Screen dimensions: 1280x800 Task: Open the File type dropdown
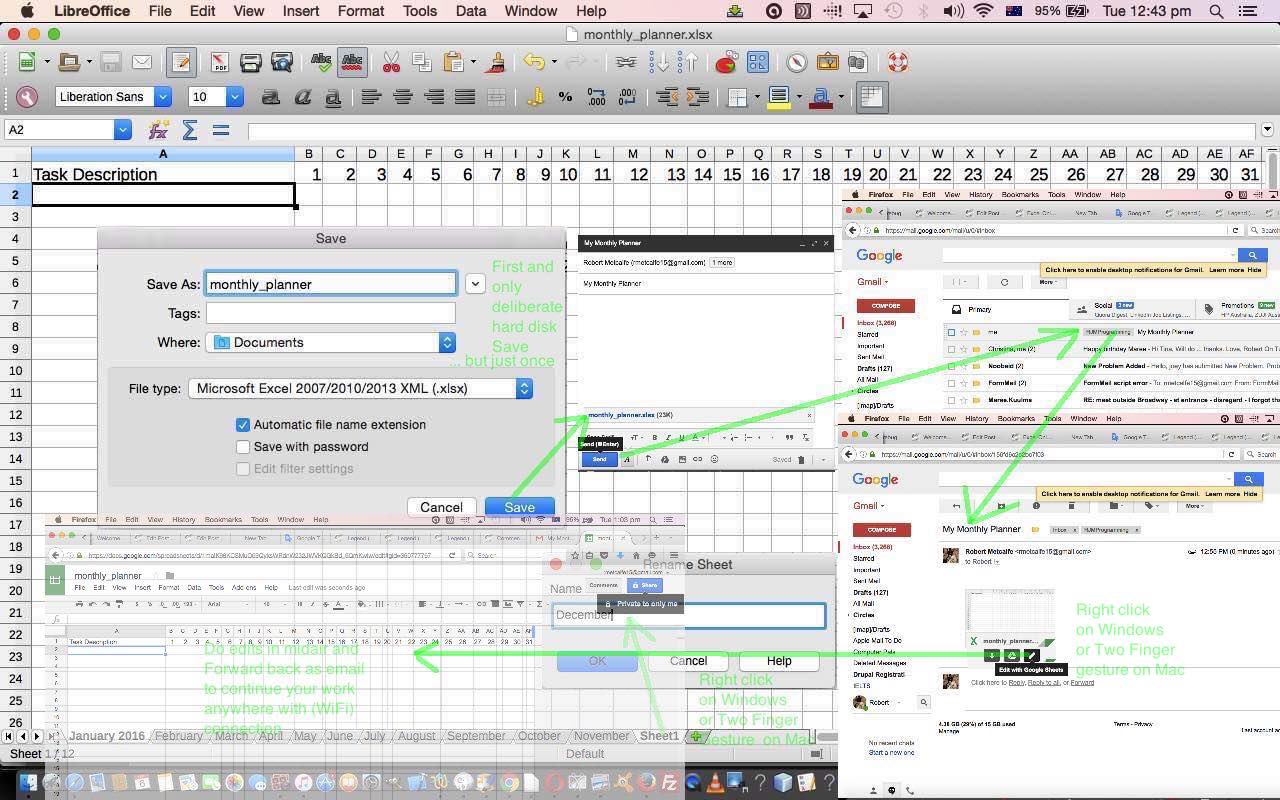360,388
